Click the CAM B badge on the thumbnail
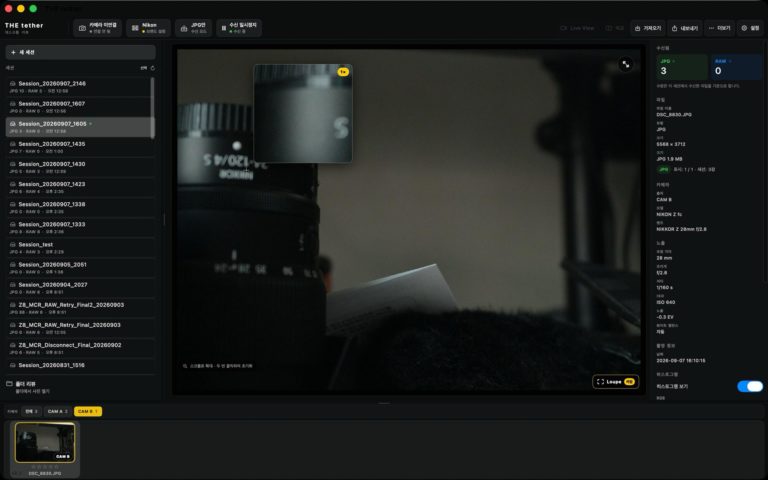The width and height of the screenshot is (768, 480). tap(63, 456)
